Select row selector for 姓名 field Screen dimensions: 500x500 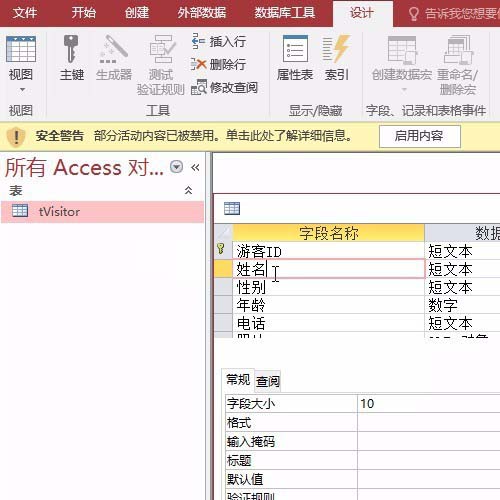tap(223, 269)
